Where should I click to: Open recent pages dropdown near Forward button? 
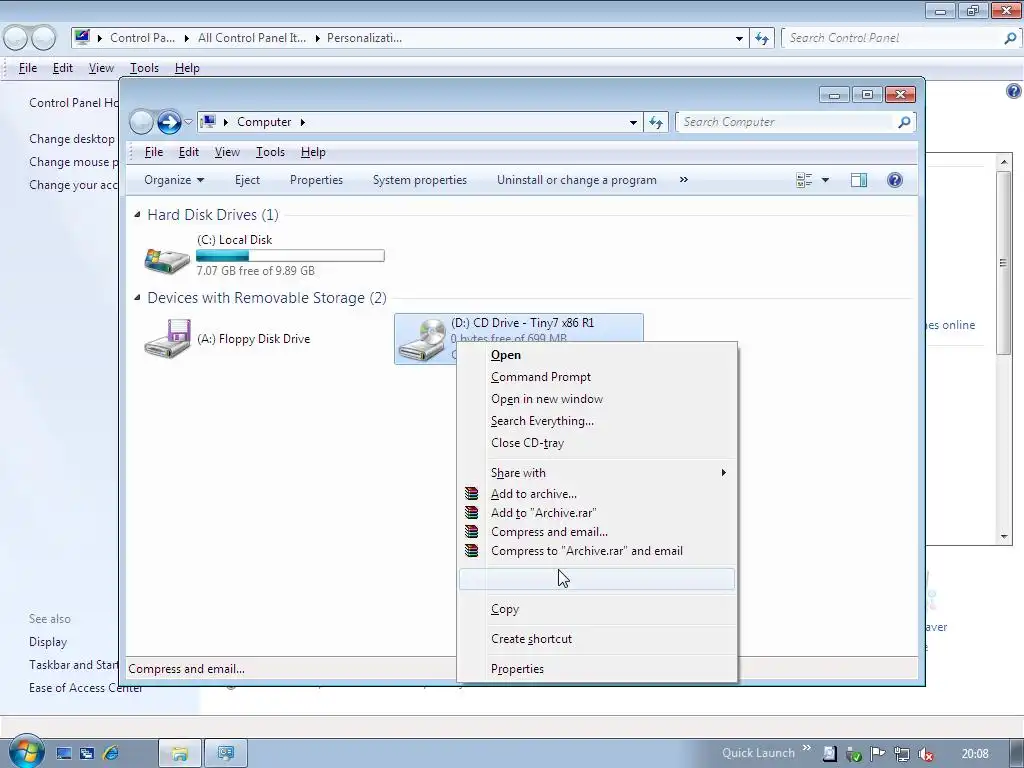[x=188, y=121]
